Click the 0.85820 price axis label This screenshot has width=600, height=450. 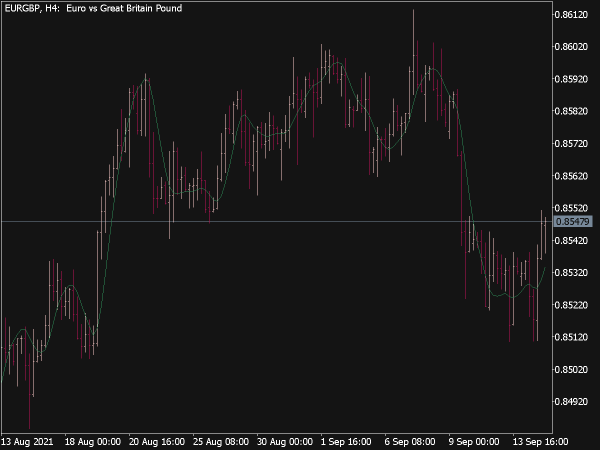(571, 111)
